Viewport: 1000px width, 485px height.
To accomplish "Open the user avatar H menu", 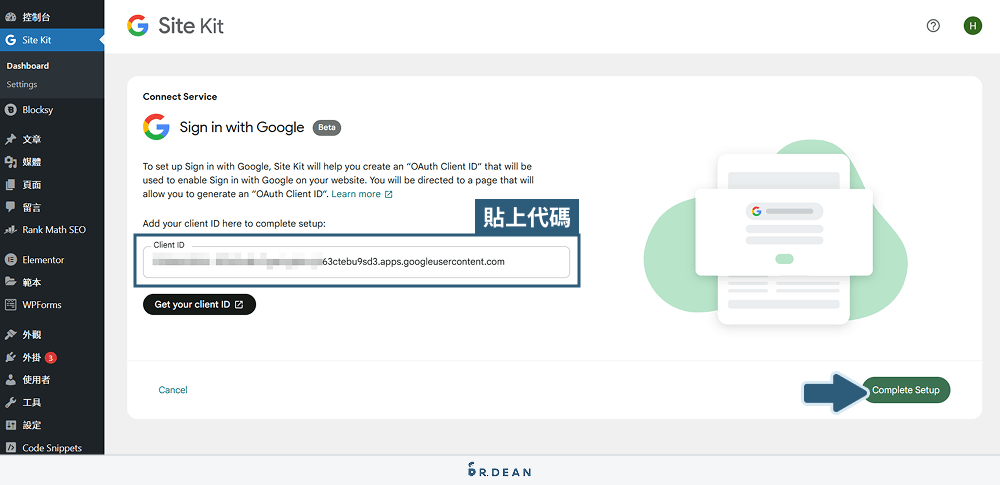I will (x=973, y=26).
